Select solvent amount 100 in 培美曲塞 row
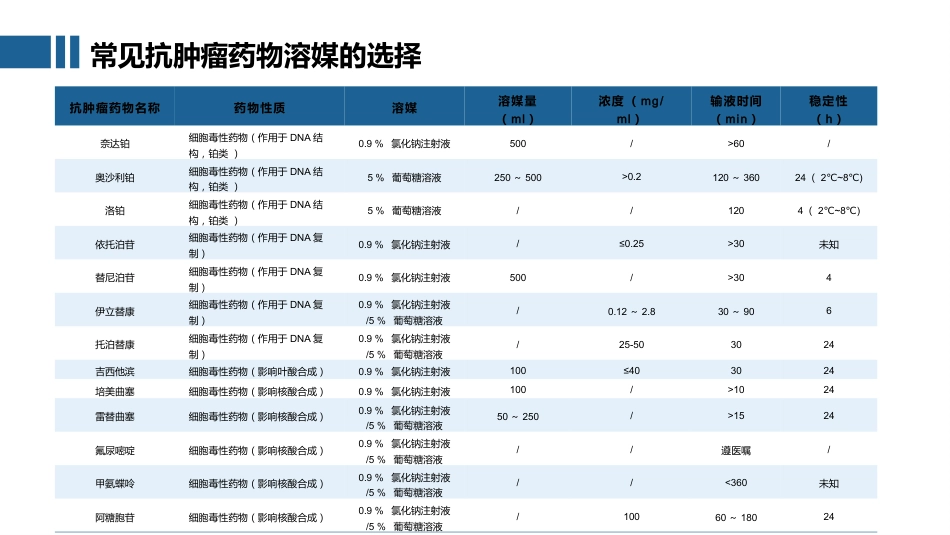The height and width of the screenshot is (535, 950). (x=517, y=390)
